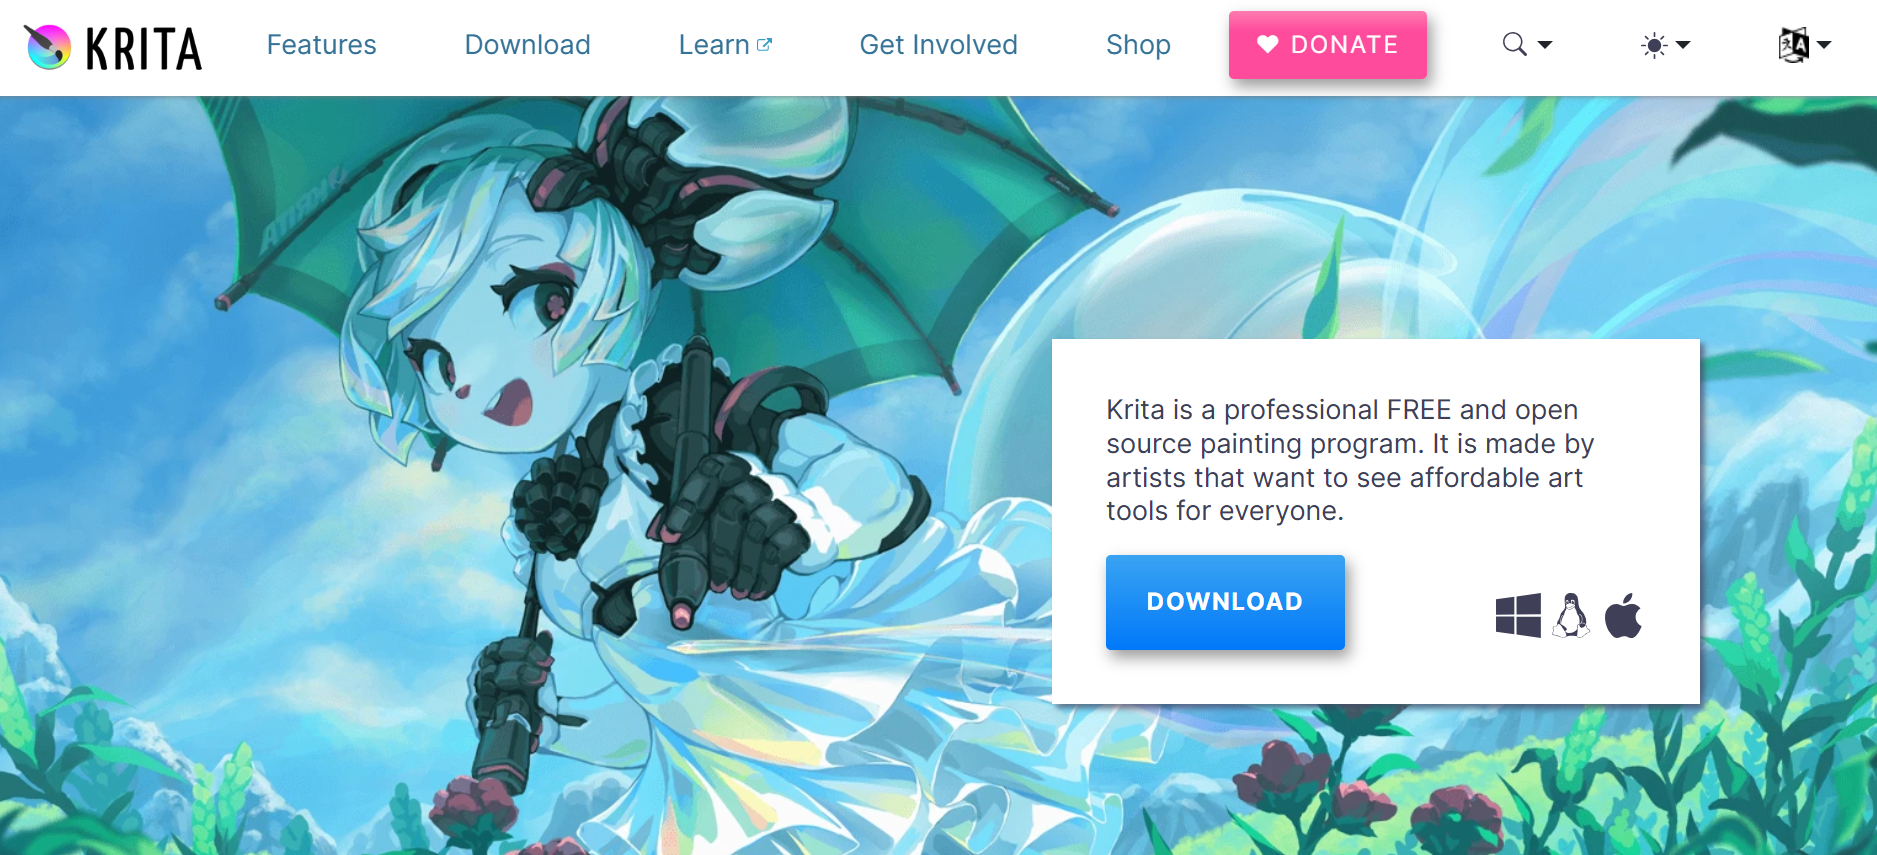Click external link icon beside Learn
Screen dimensions: 1877x855
[764, 45]
